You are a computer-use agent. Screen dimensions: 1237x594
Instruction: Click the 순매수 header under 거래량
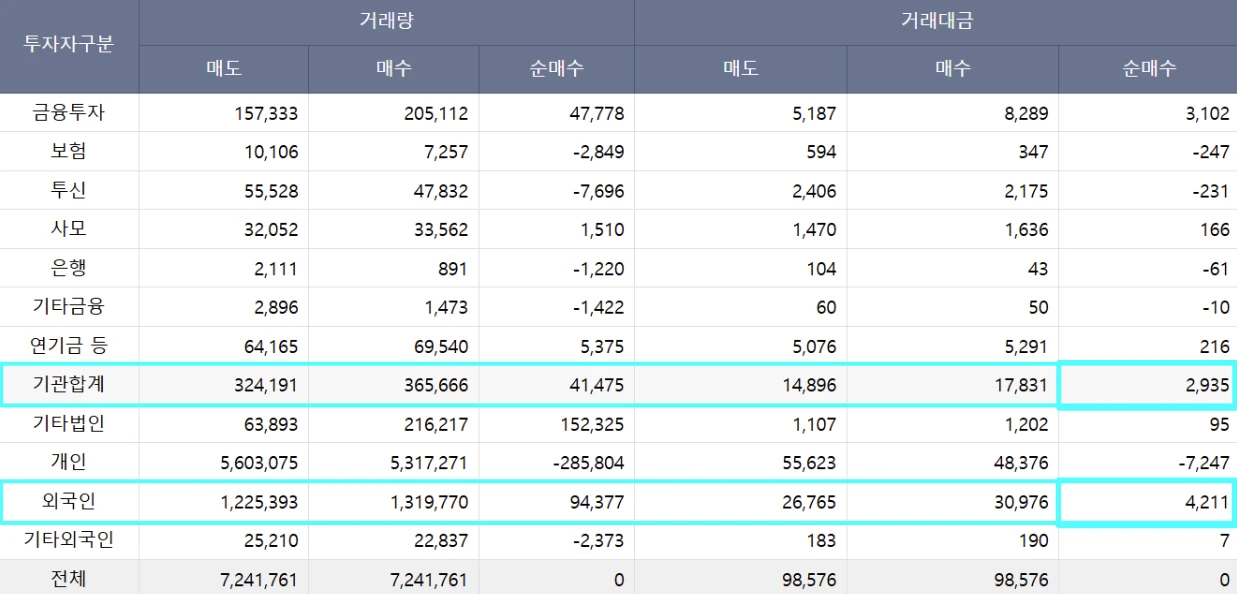pyautogui.click(x=556, y=69)
